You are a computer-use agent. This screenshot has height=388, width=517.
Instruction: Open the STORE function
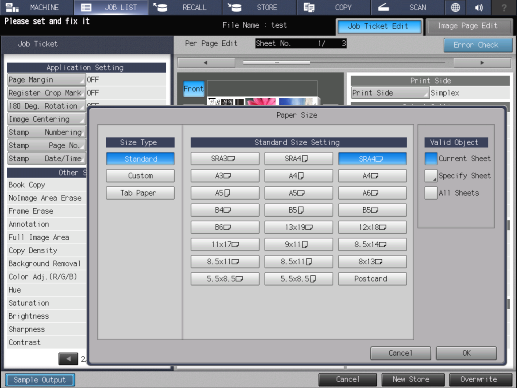click(259, 7)
